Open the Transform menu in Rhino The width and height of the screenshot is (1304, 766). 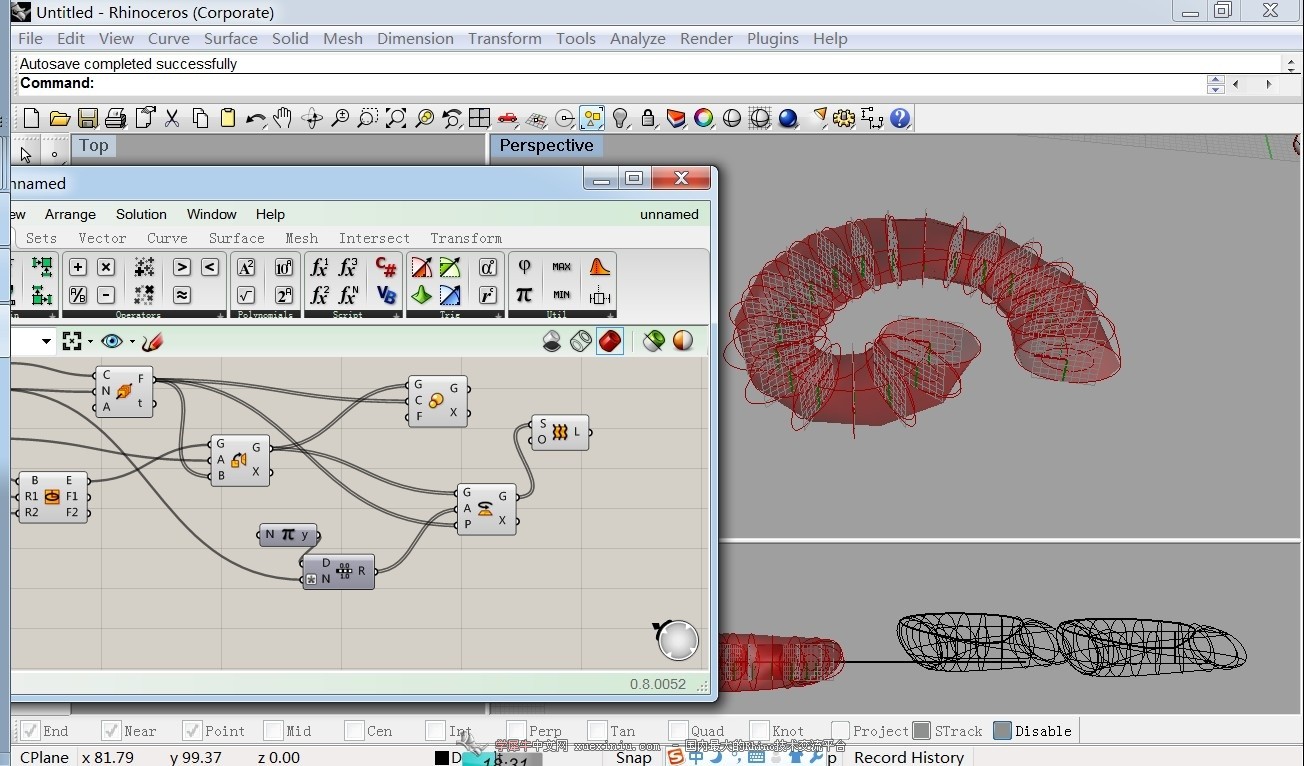505,38
